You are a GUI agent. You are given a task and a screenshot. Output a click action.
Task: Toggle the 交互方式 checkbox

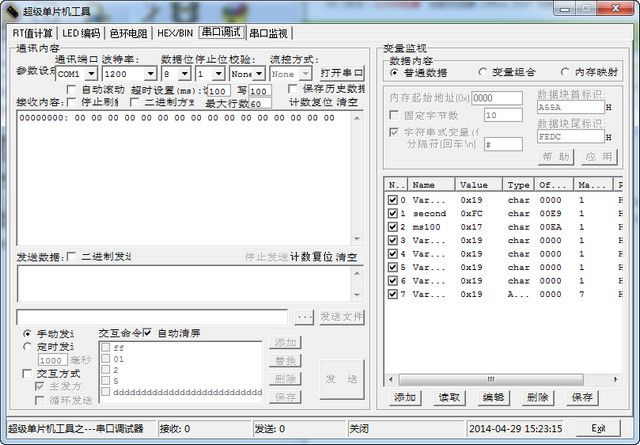27,373
